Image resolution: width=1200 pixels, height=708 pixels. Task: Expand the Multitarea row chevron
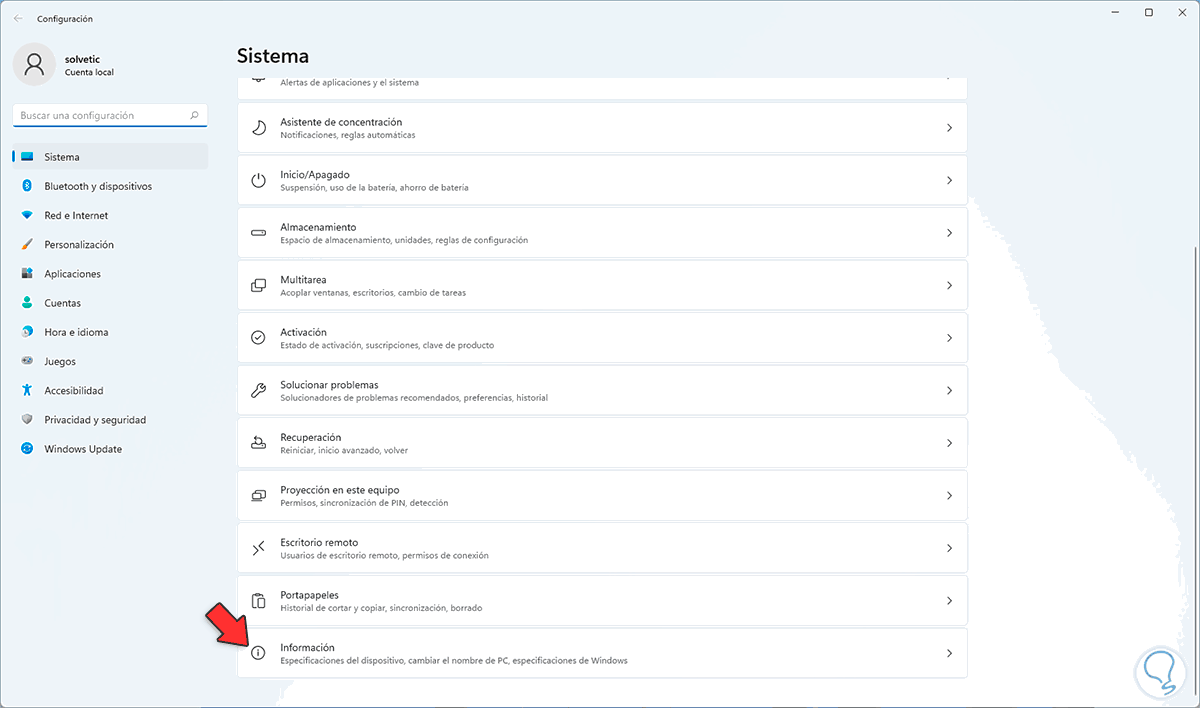(x=949, y=285)
